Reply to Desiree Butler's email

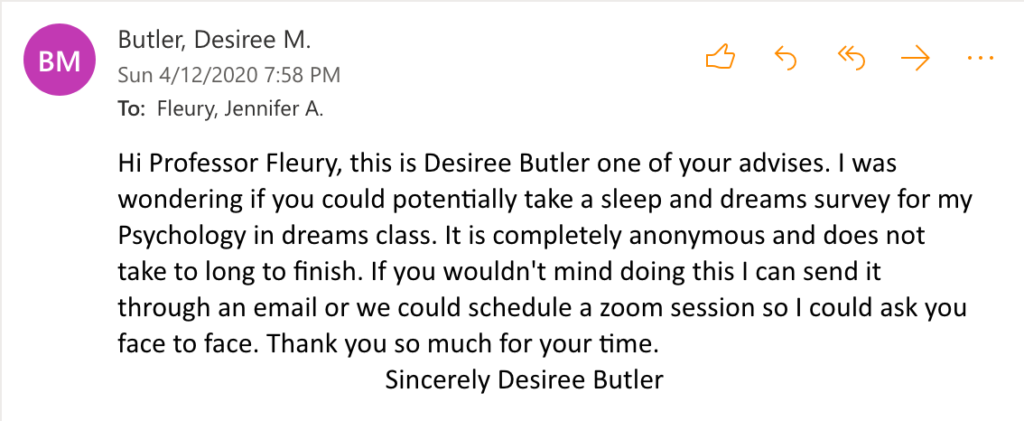point(786,58)
